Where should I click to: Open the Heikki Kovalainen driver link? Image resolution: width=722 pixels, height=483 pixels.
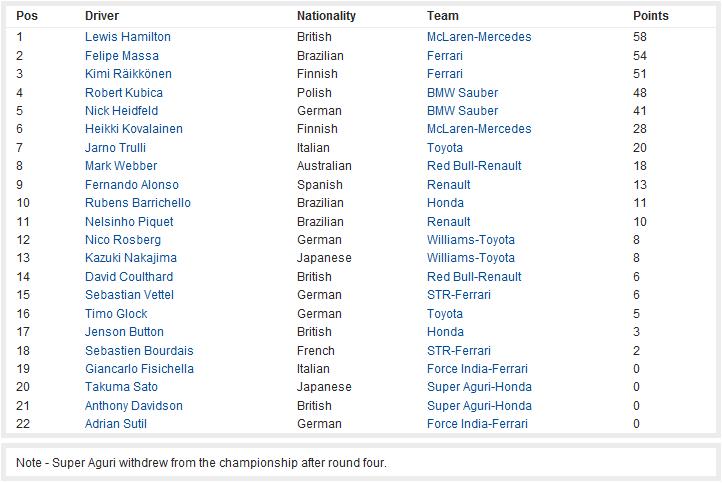click(x=134, y=128)
